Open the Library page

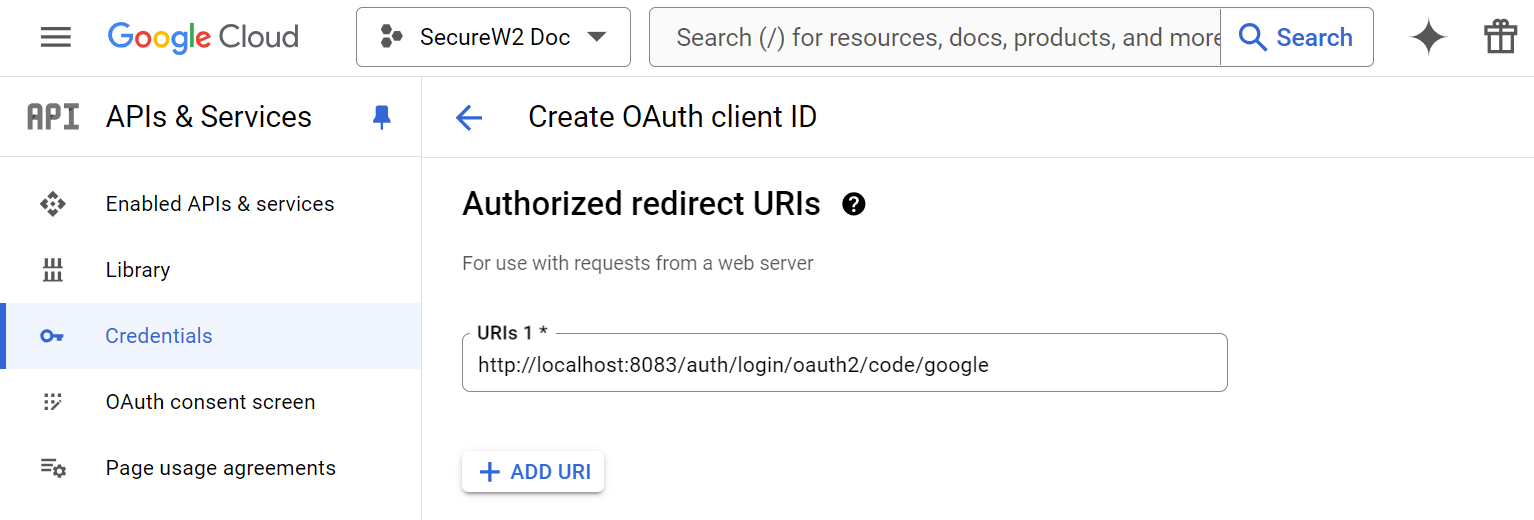coord(138,270)
